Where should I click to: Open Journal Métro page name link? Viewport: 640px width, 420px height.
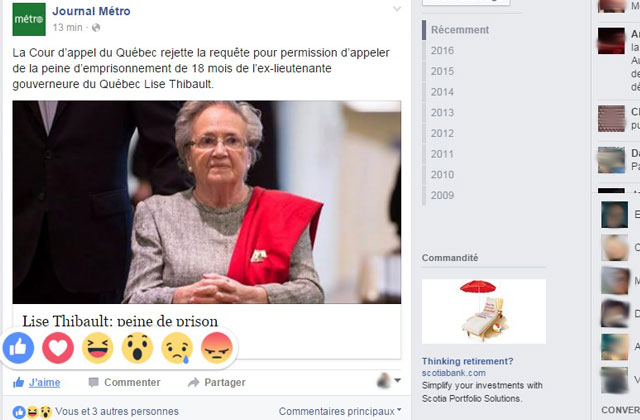pos(91,11)
